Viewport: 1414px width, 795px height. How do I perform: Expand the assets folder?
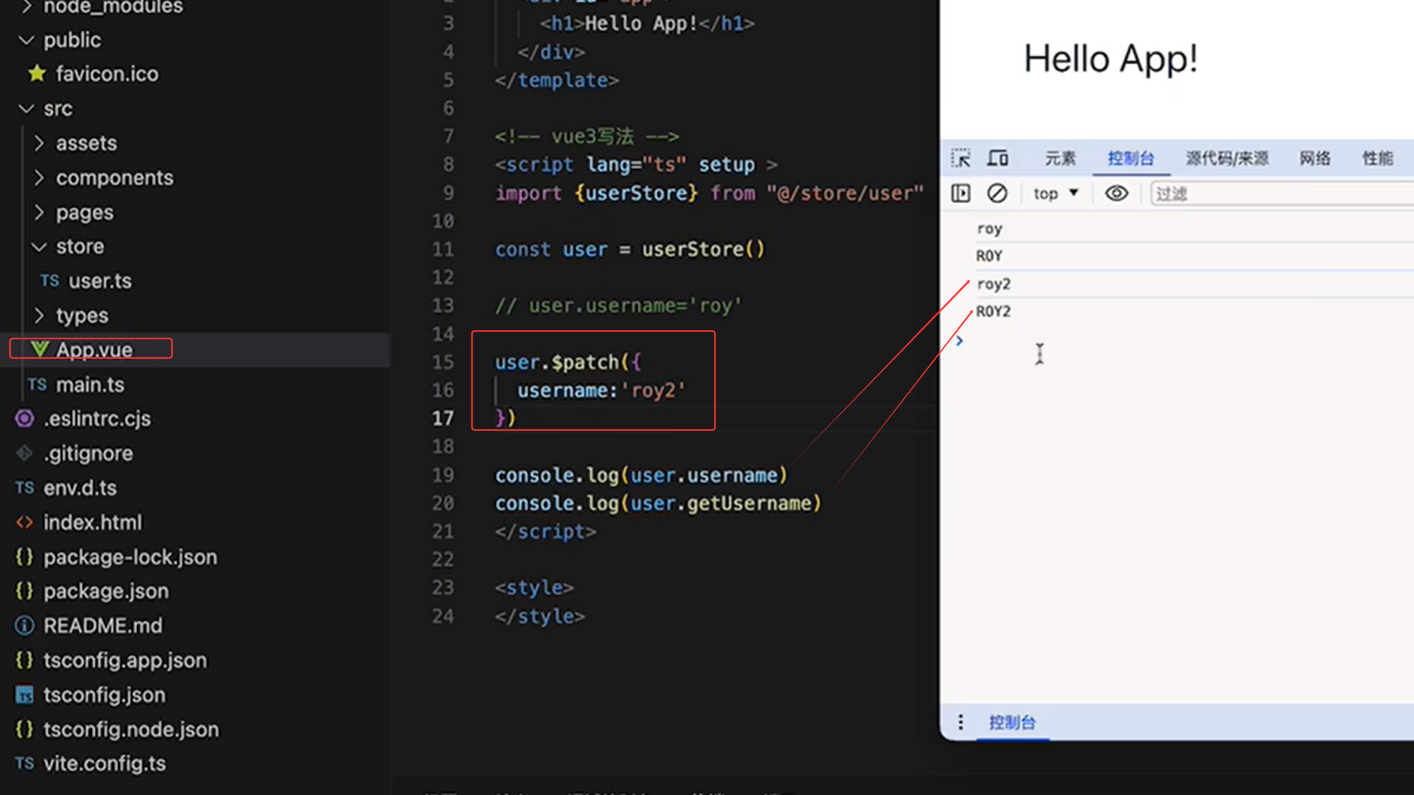coord(39,143)
